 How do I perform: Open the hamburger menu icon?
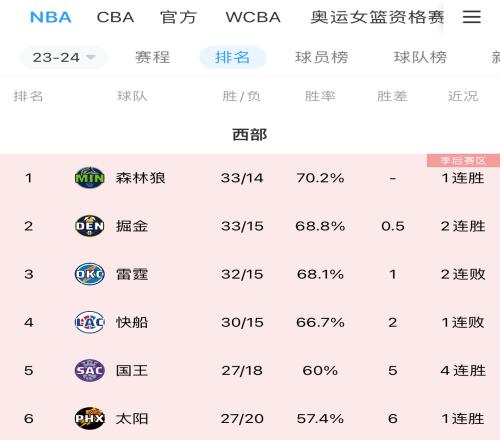[472, 16]
